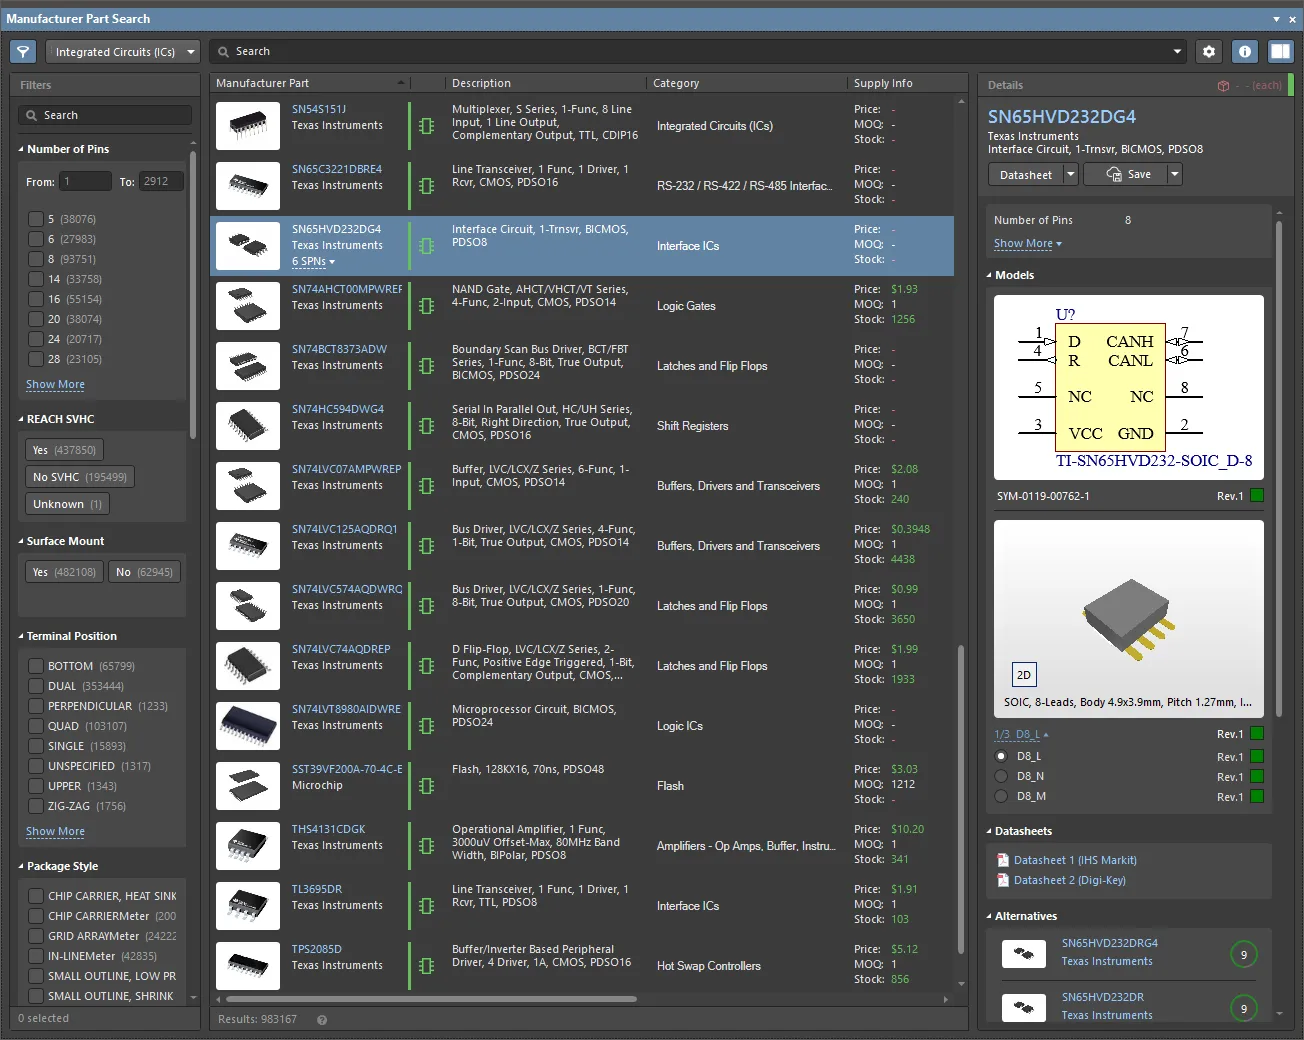The width and height of the screenshot is (1304, 1040).
Task: Click the results horizontal scrollbar
Action: [431, 999]
